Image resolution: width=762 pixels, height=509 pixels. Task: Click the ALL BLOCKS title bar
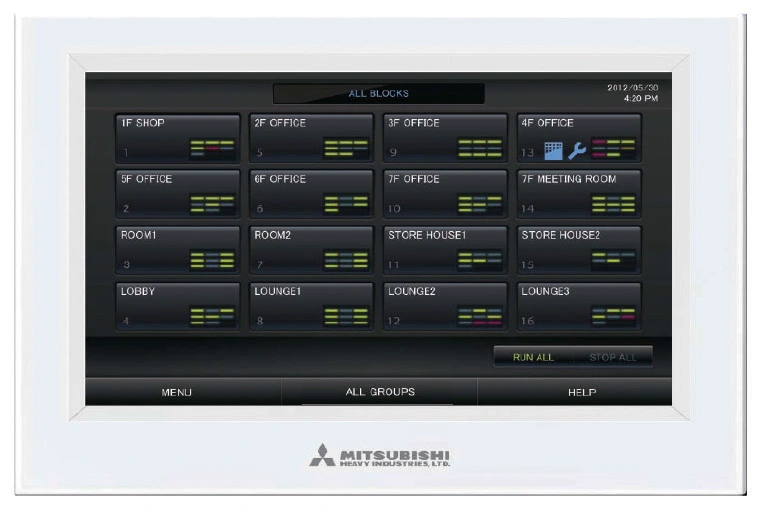click(x=379, y=93)
